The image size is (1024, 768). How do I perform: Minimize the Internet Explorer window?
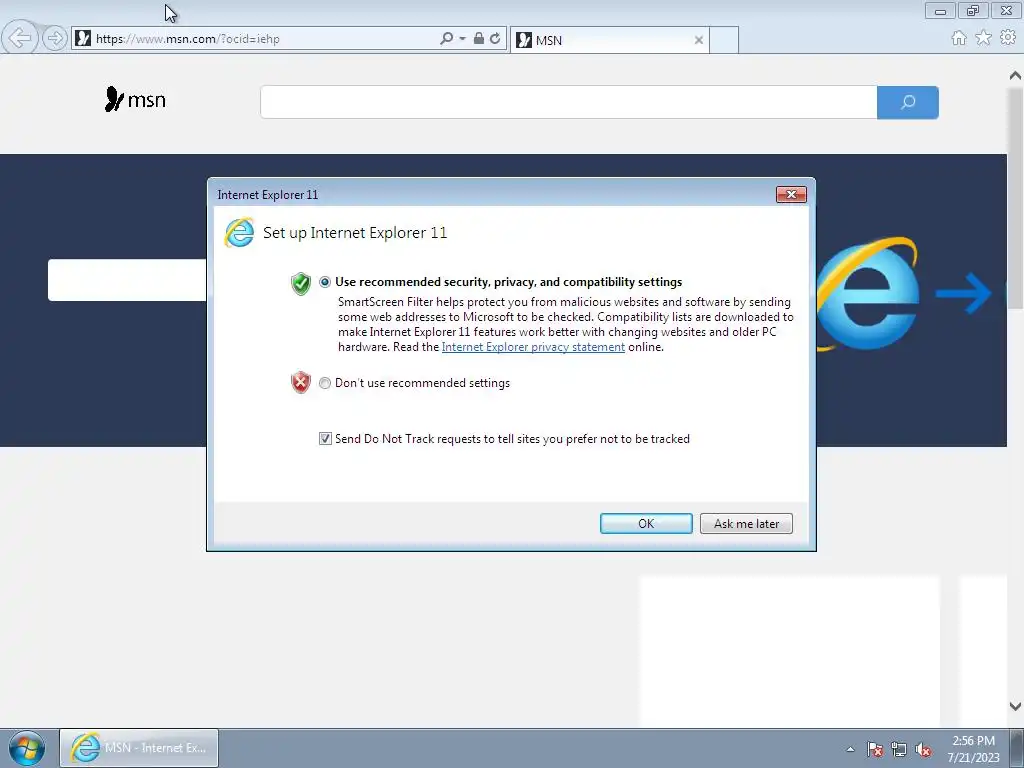940,10
